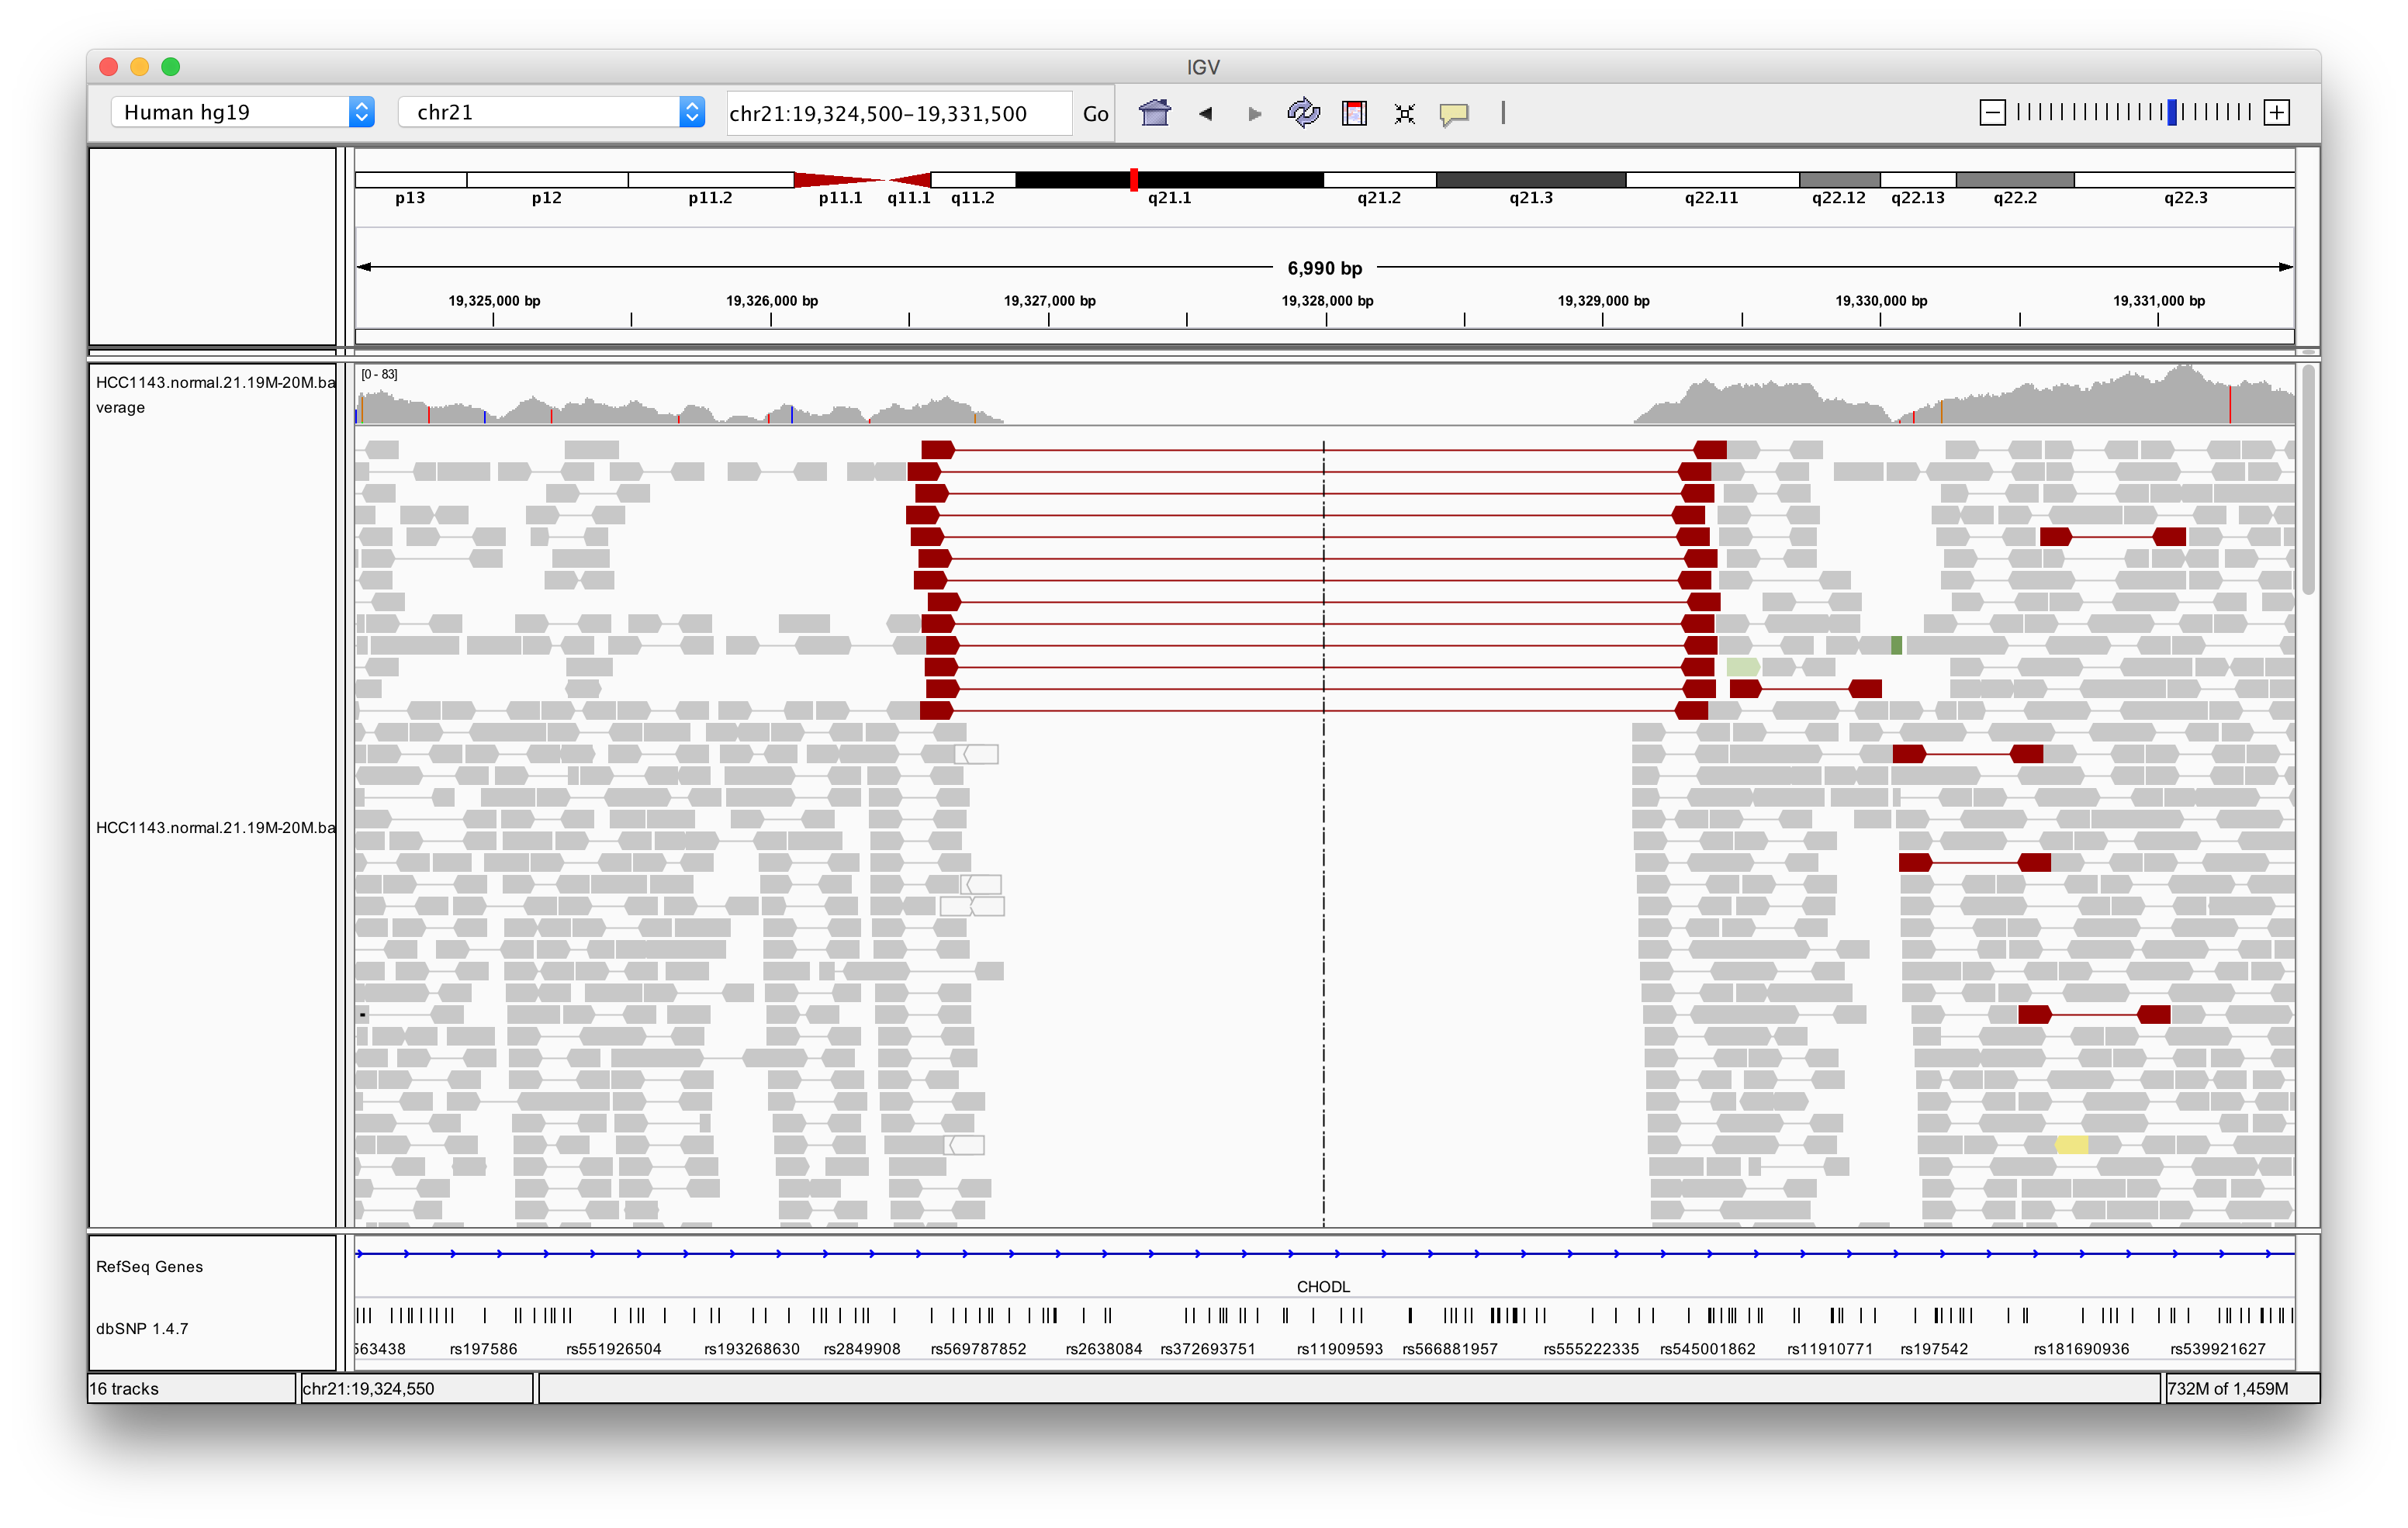This screenshot has width=2408, height=1528.
Task: Go back with the left arrow icon
Action: tap(1205, 114)
